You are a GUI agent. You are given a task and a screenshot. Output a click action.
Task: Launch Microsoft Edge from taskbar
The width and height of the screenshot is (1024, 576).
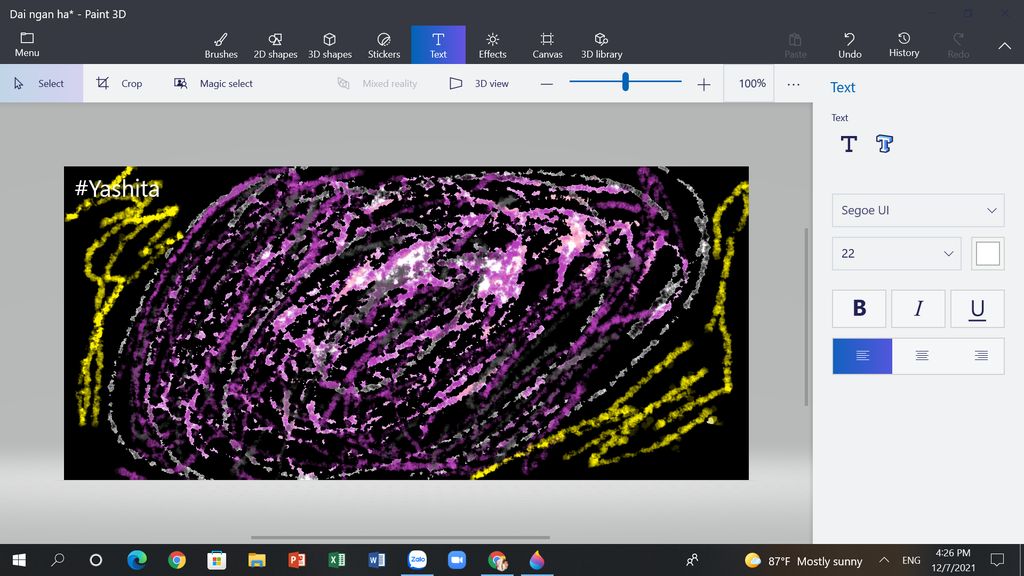(136, 560)
